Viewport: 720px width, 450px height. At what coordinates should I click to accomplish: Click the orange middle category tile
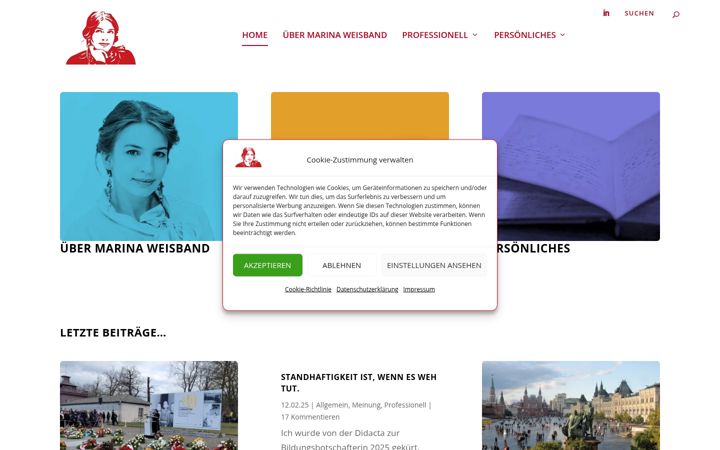point(360,116)
